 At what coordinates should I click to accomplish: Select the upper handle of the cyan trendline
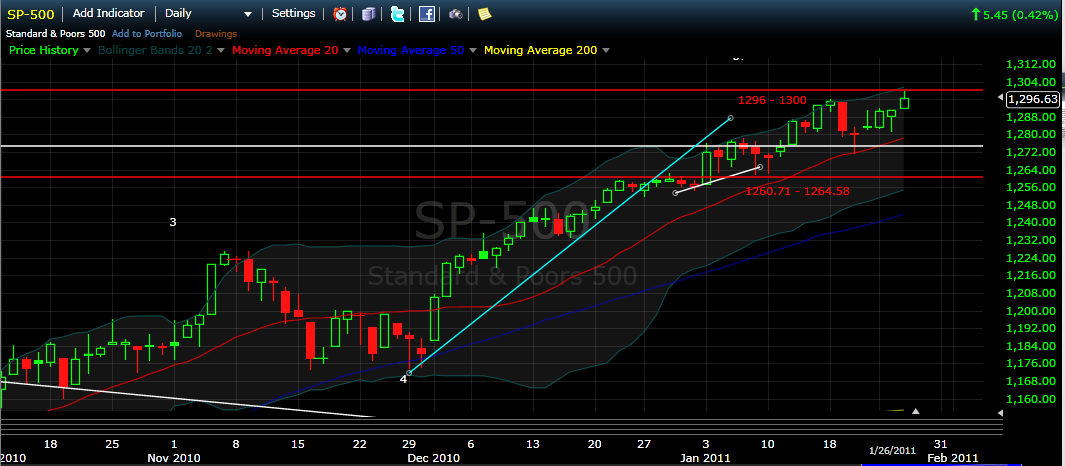731,118
